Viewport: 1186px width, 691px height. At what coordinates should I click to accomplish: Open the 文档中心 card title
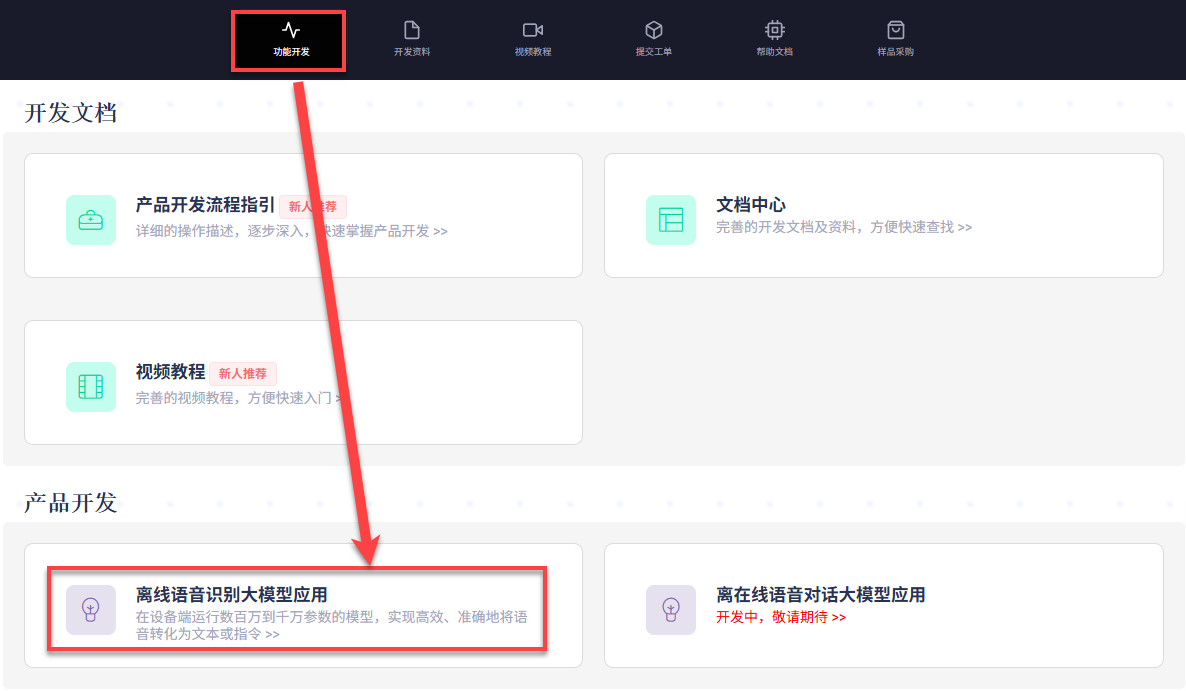pyautogui.click(x=751, y=205)
